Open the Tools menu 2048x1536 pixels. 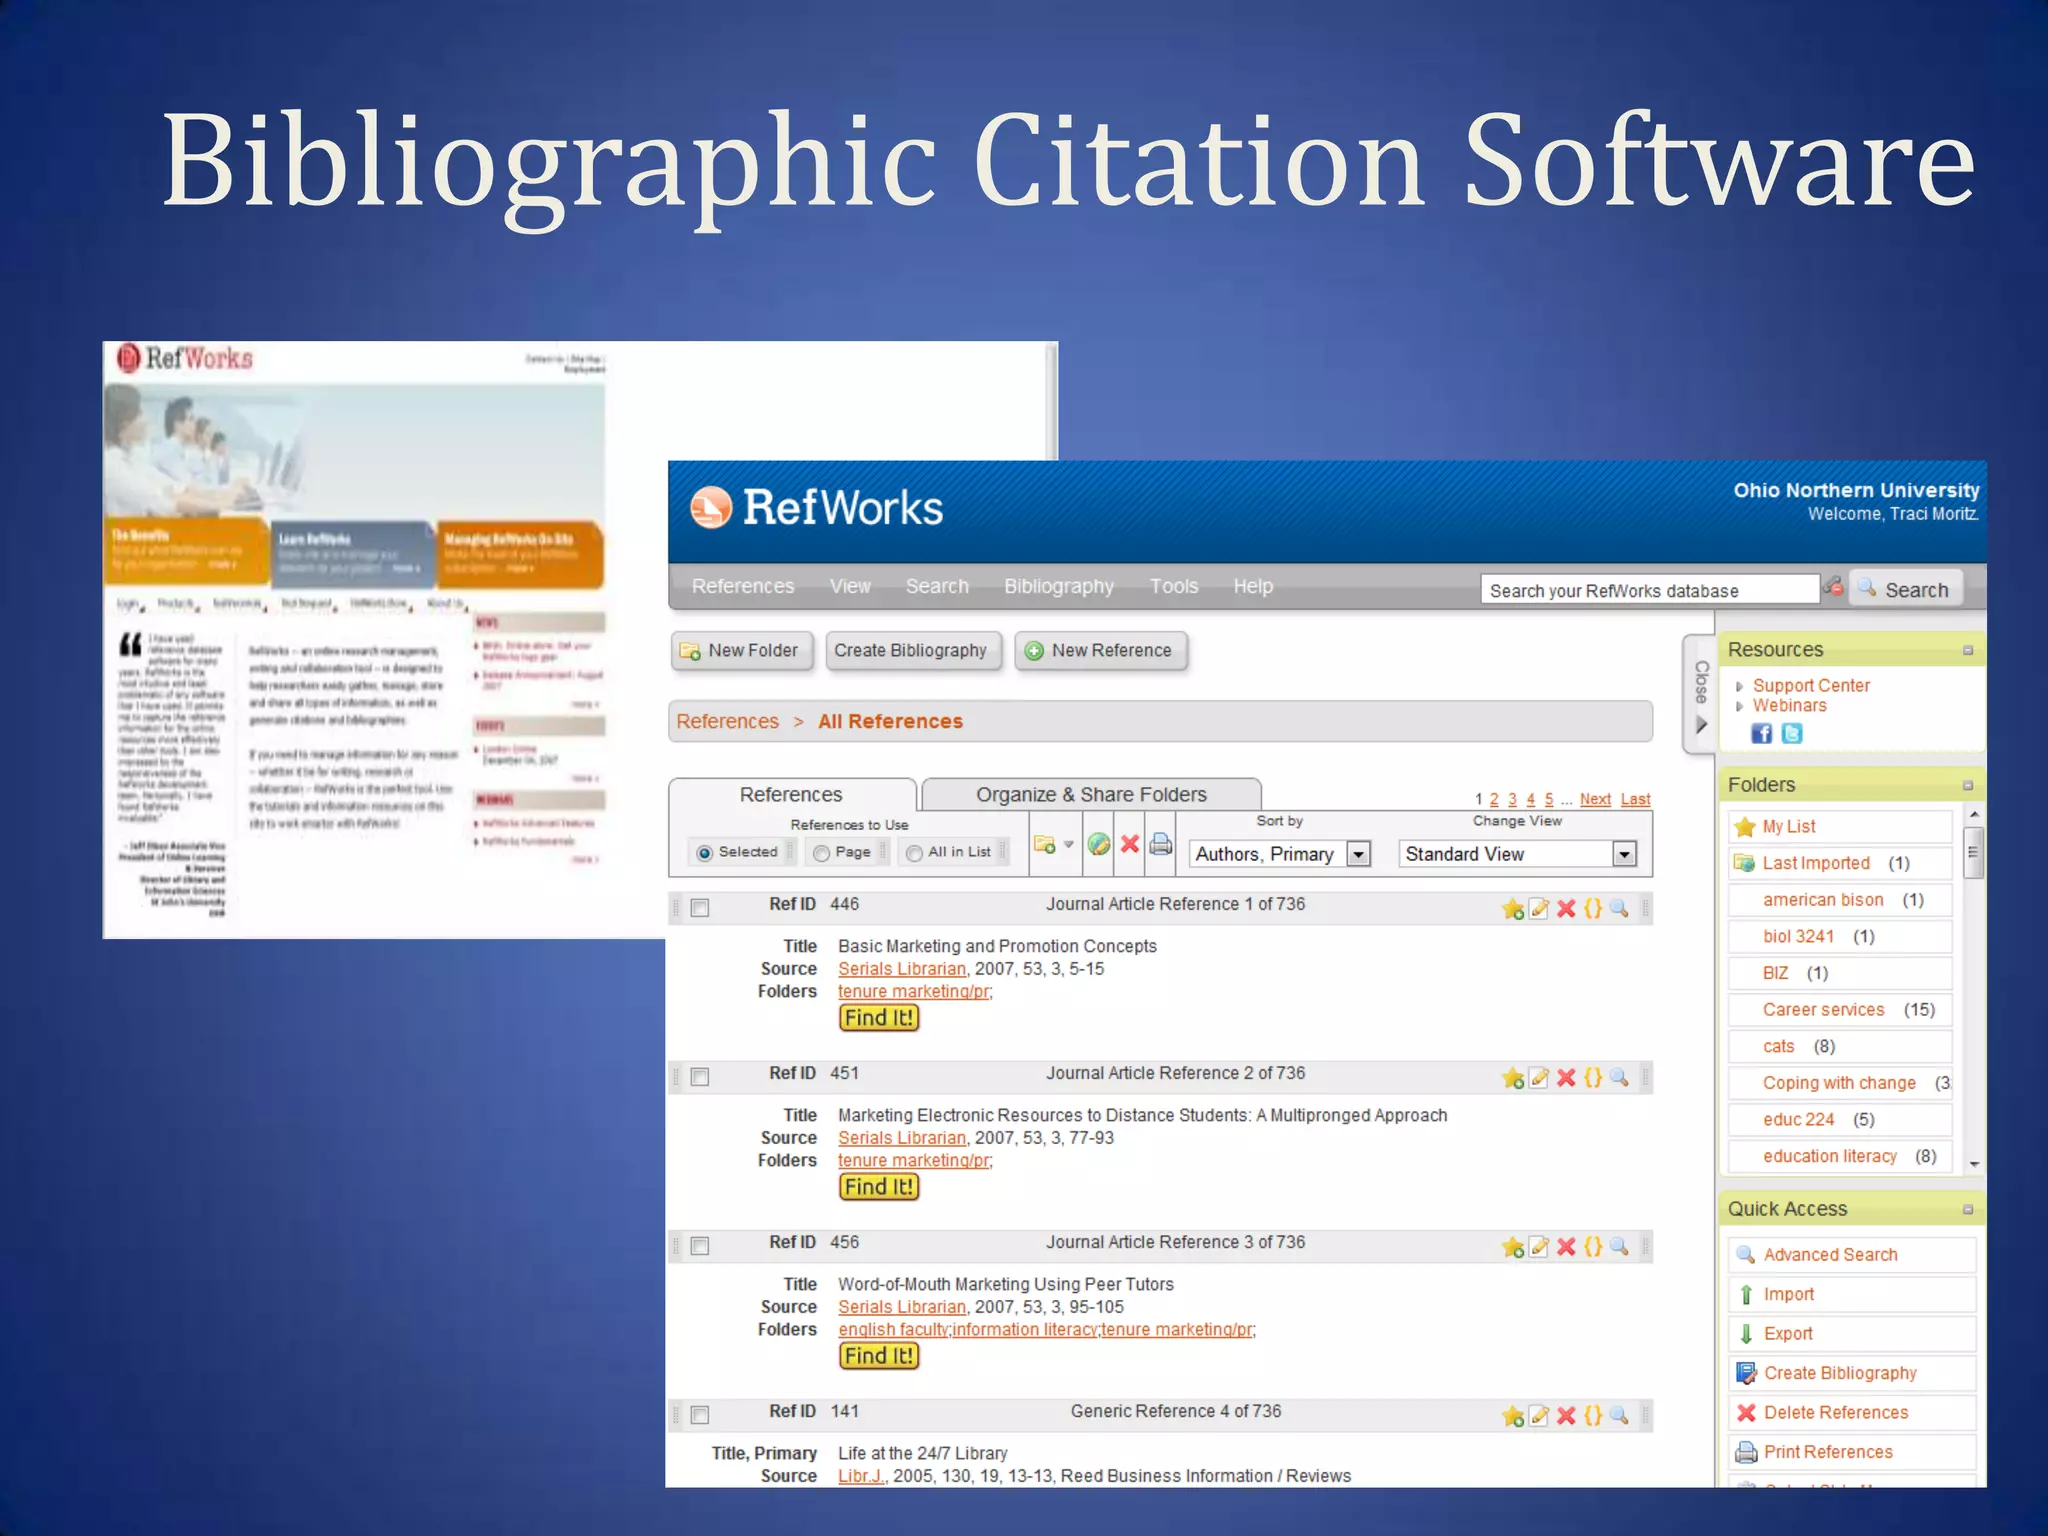(1174, 587)
